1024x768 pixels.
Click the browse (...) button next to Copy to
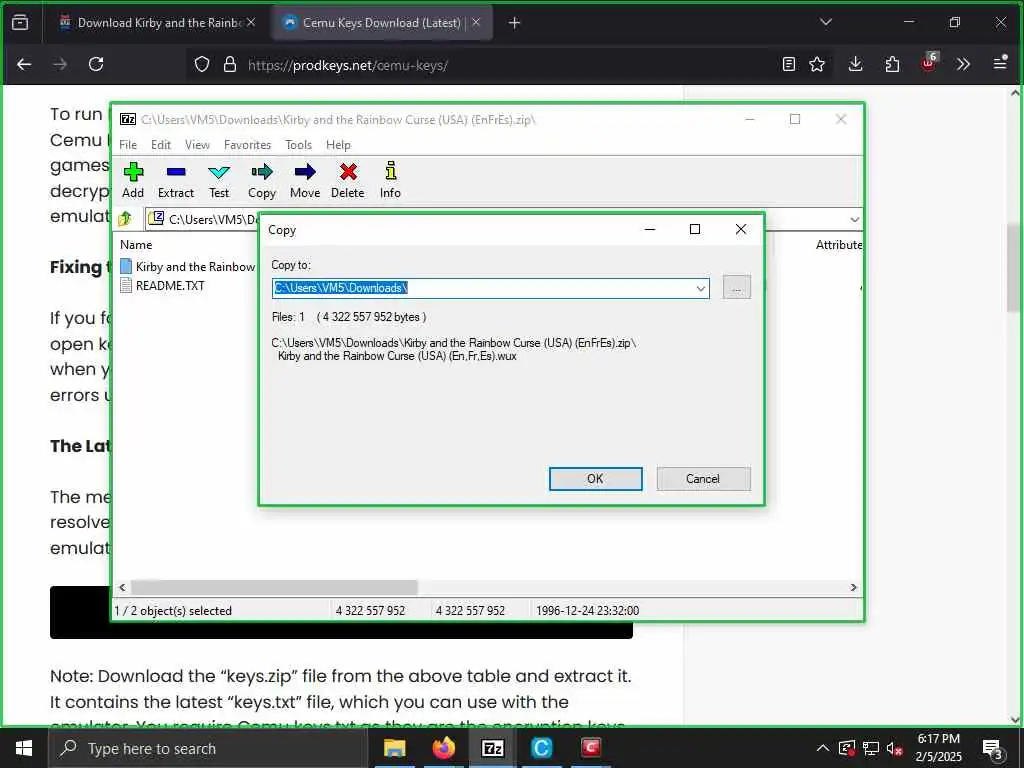737,287
